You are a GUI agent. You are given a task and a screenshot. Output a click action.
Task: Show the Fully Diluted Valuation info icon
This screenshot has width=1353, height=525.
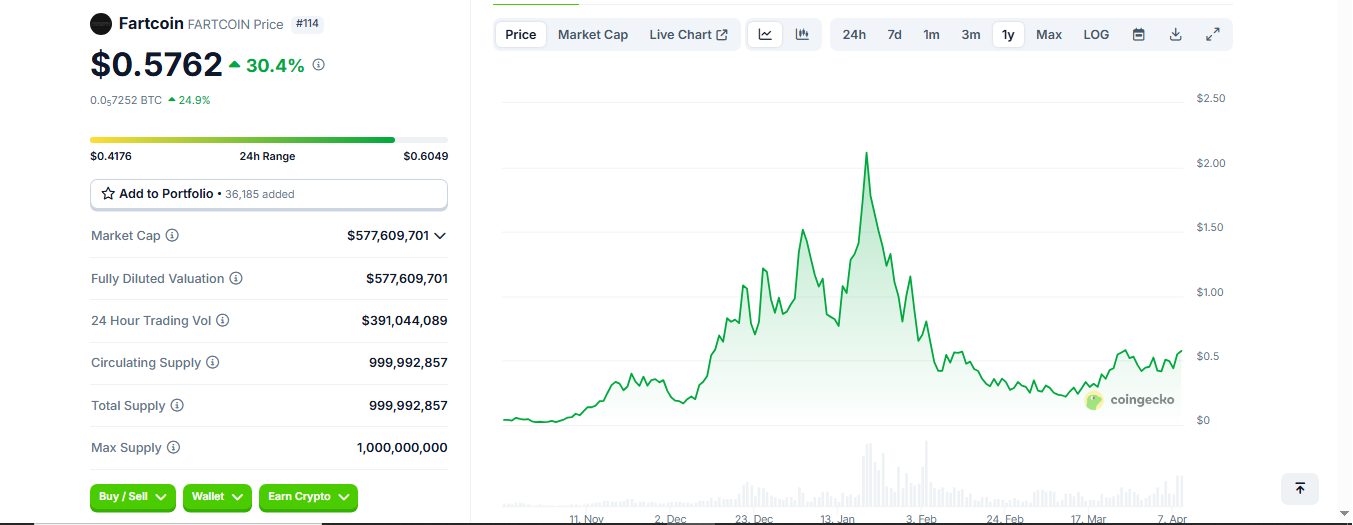(x=236, y=278)
